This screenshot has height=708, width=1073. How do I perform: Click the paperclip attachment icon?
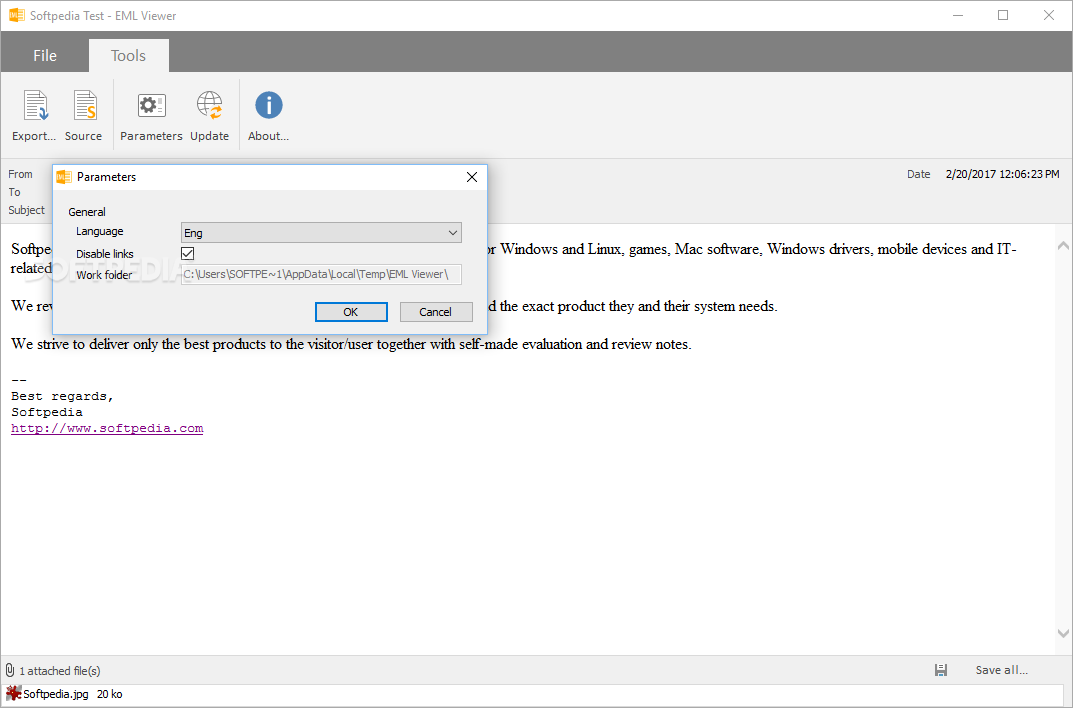coord(10,670)
